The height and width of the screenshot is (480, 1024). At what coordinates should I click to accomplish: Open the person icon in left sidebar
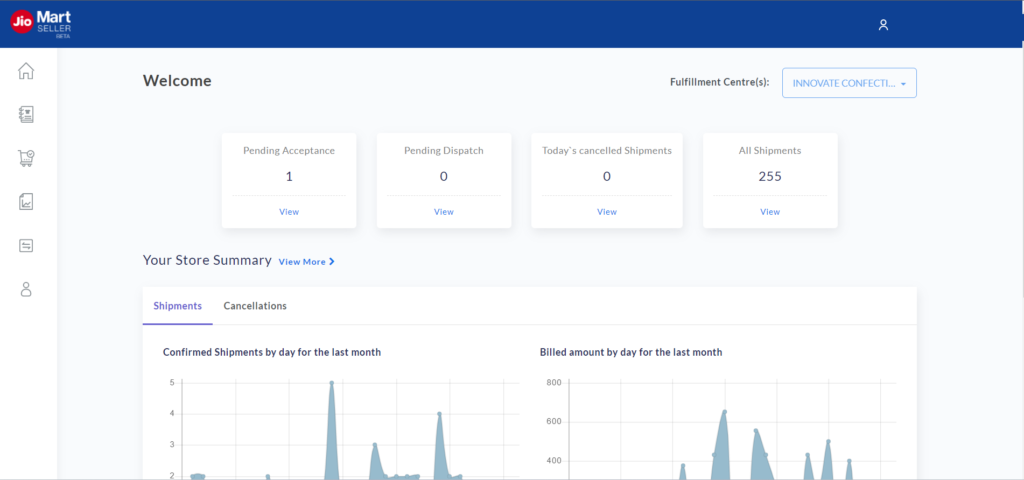point(26,289)
